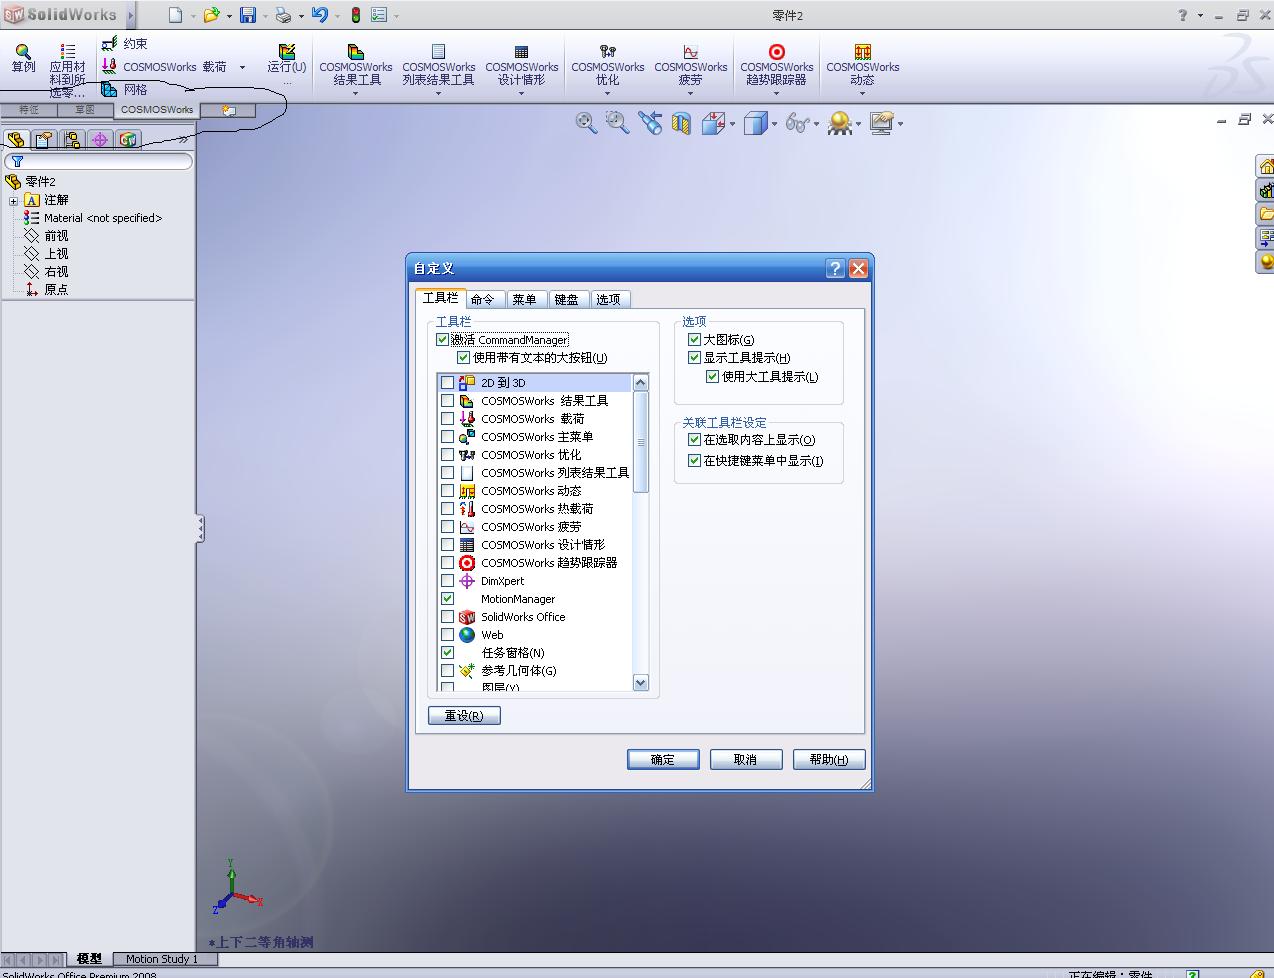Click the Previous View icon
This screenshot has width=1274, height=978.
coord(650,123)
